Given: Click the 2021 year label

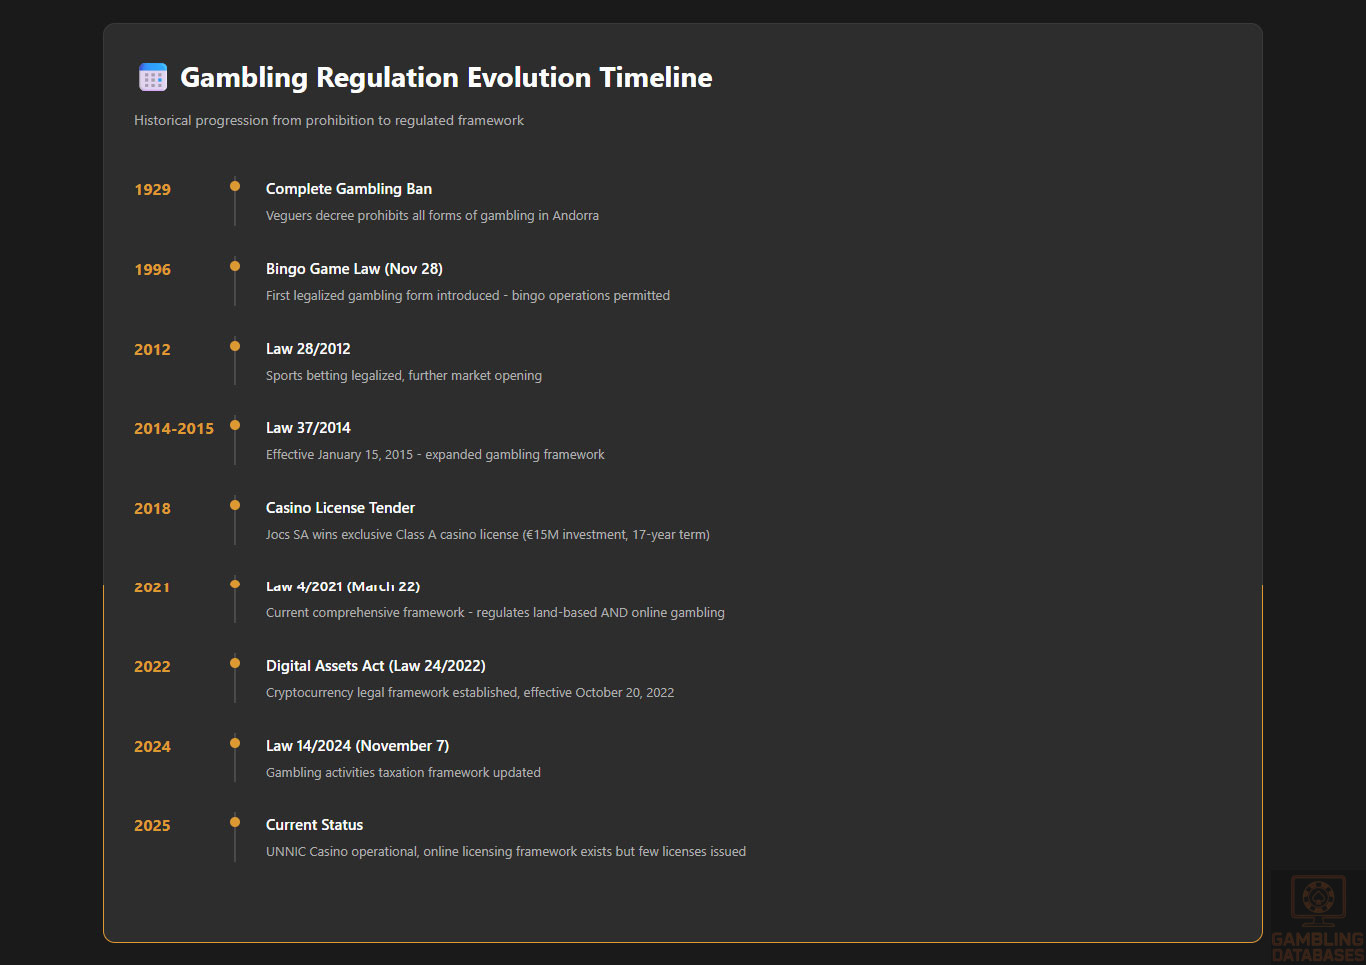Looking at the screenshot, I should click(152, 588).
